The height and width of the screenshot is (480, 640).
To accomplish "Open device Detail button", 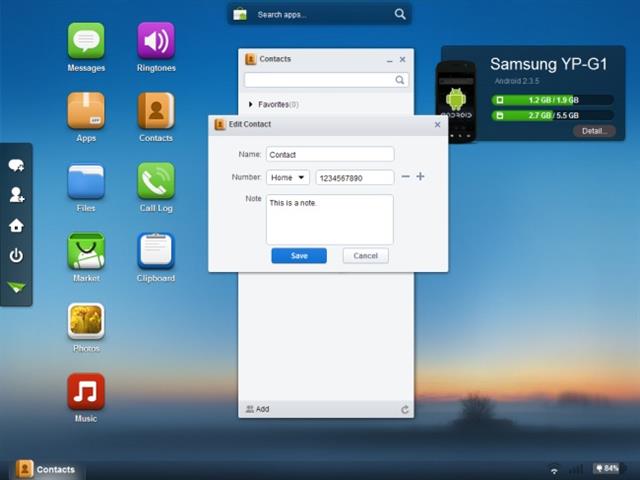I will [593, 131].
